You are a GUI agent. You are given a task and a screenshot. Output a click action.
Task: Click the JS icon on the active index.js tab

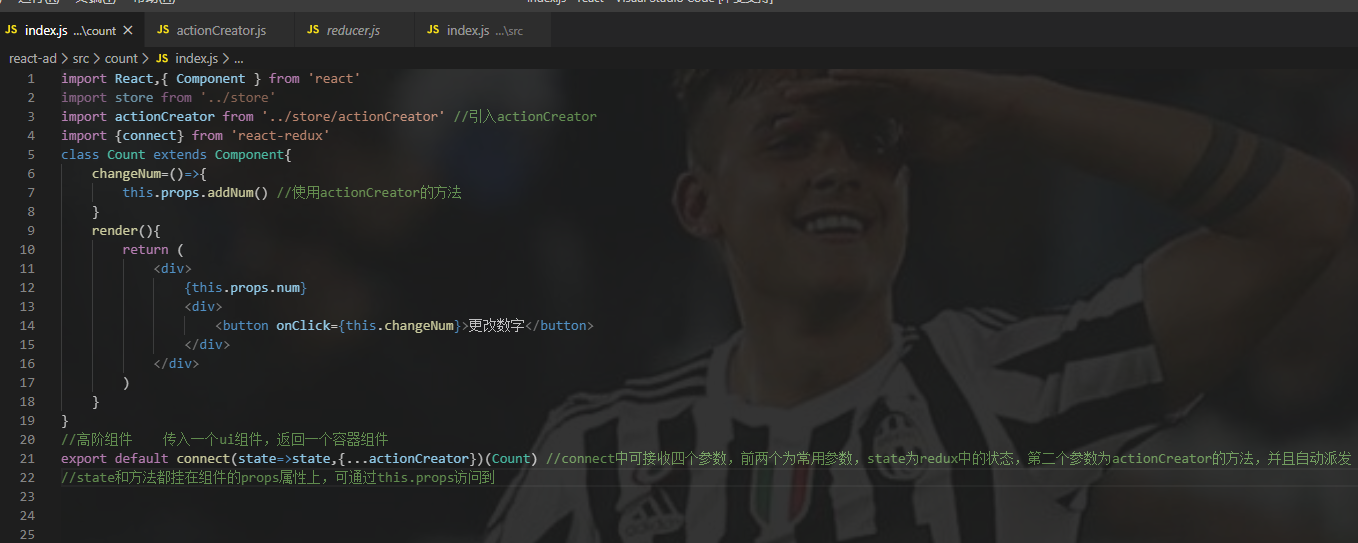[x=11, y=30]
